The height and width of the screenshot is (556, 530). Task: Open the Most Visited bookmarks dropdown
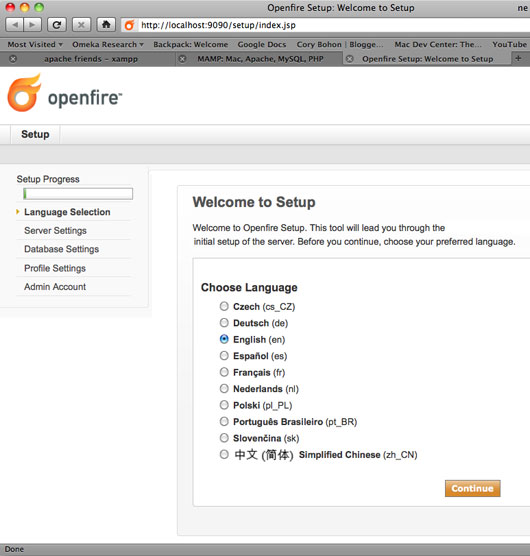coord(35,44)
